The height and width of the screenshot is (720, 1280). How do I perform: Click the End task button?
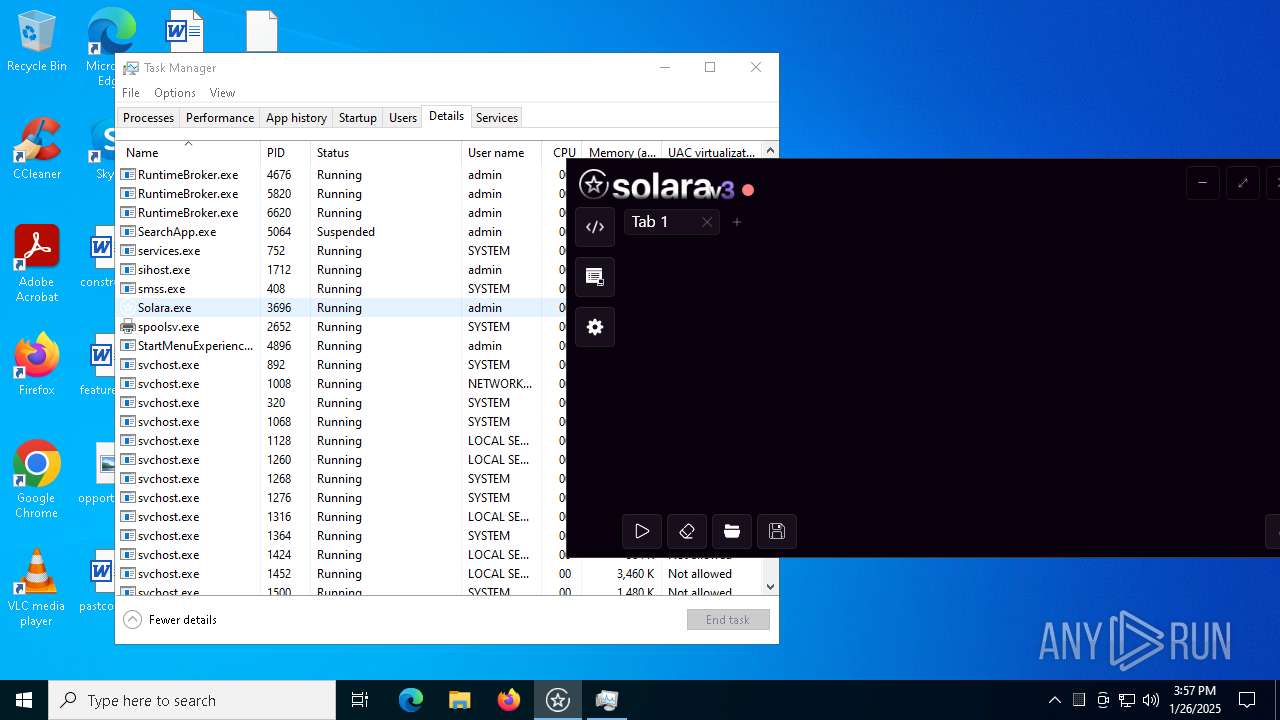(x=728, y=620)
